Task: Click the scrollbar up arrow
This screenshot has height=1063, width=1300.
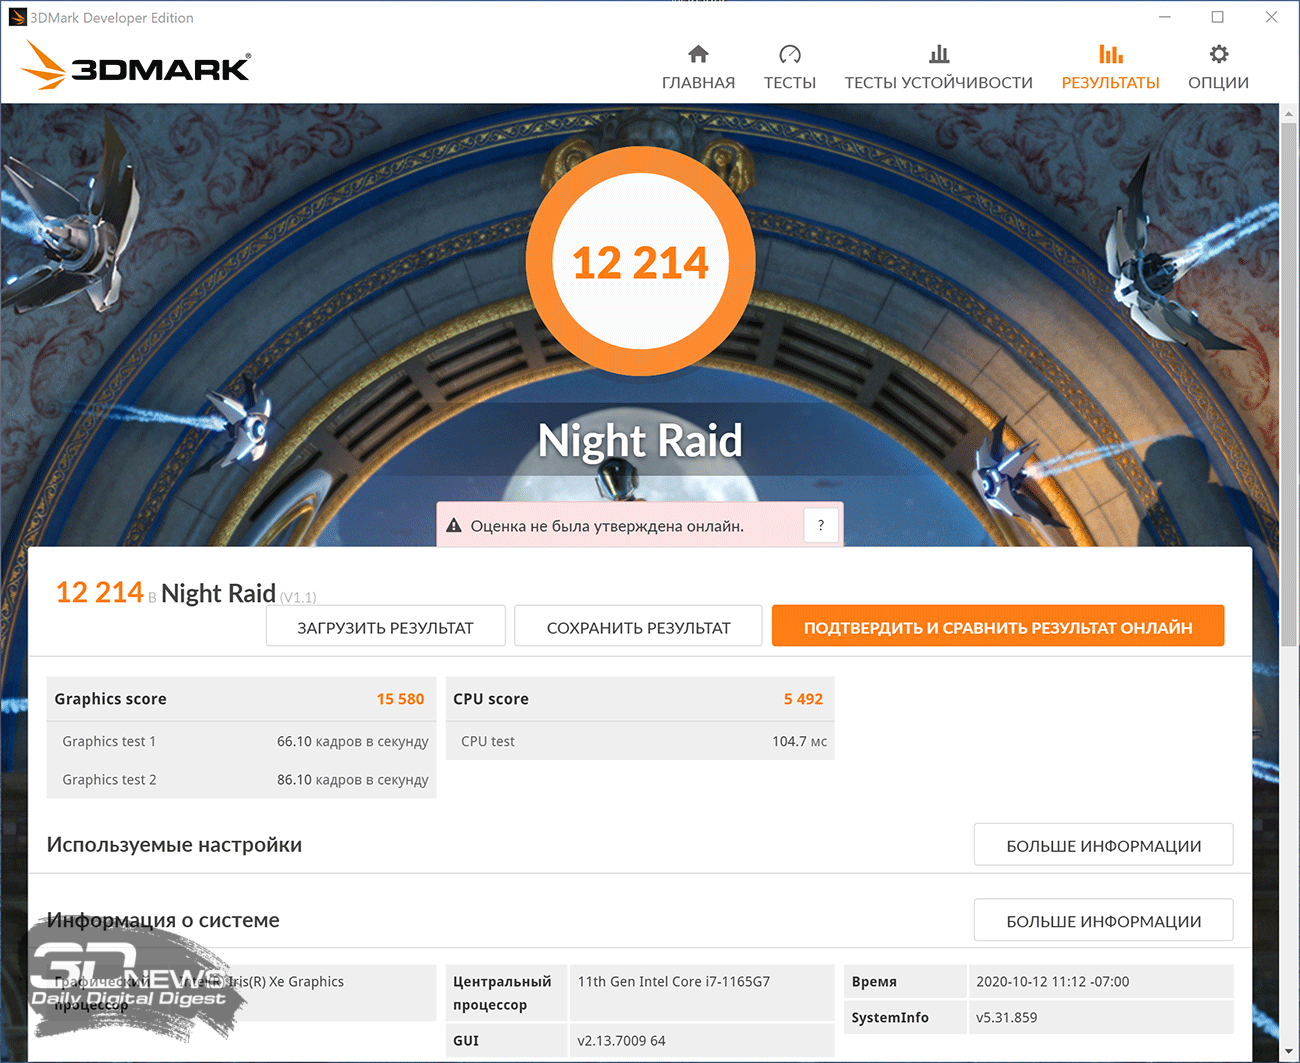Action: click(x=1288, y=114)
